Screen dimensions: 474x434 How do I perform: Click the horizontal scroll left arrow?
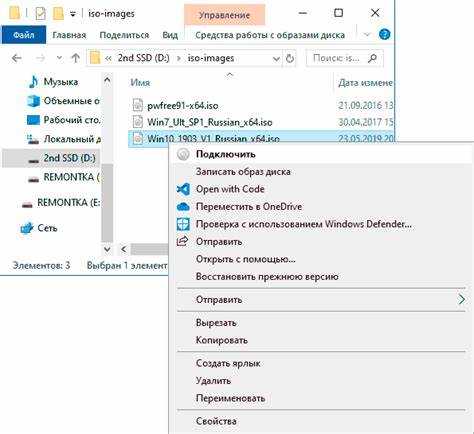coord(124,249)
